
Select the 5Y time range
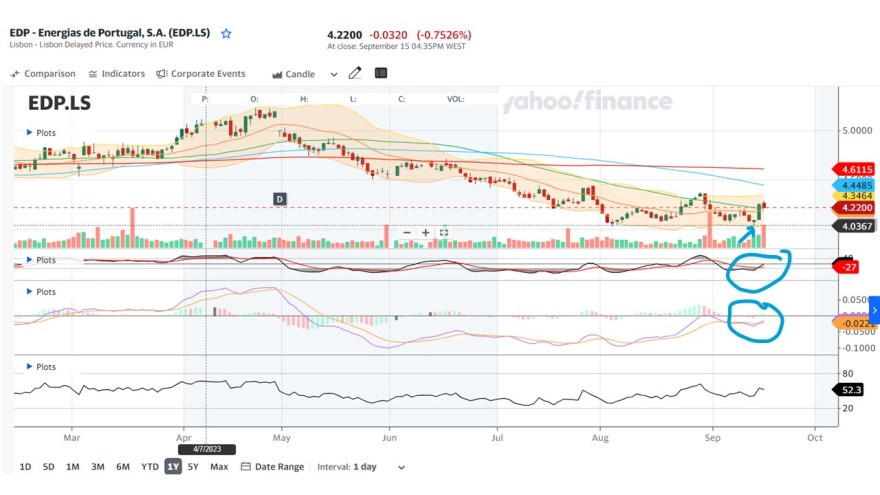tap(193, 466)
